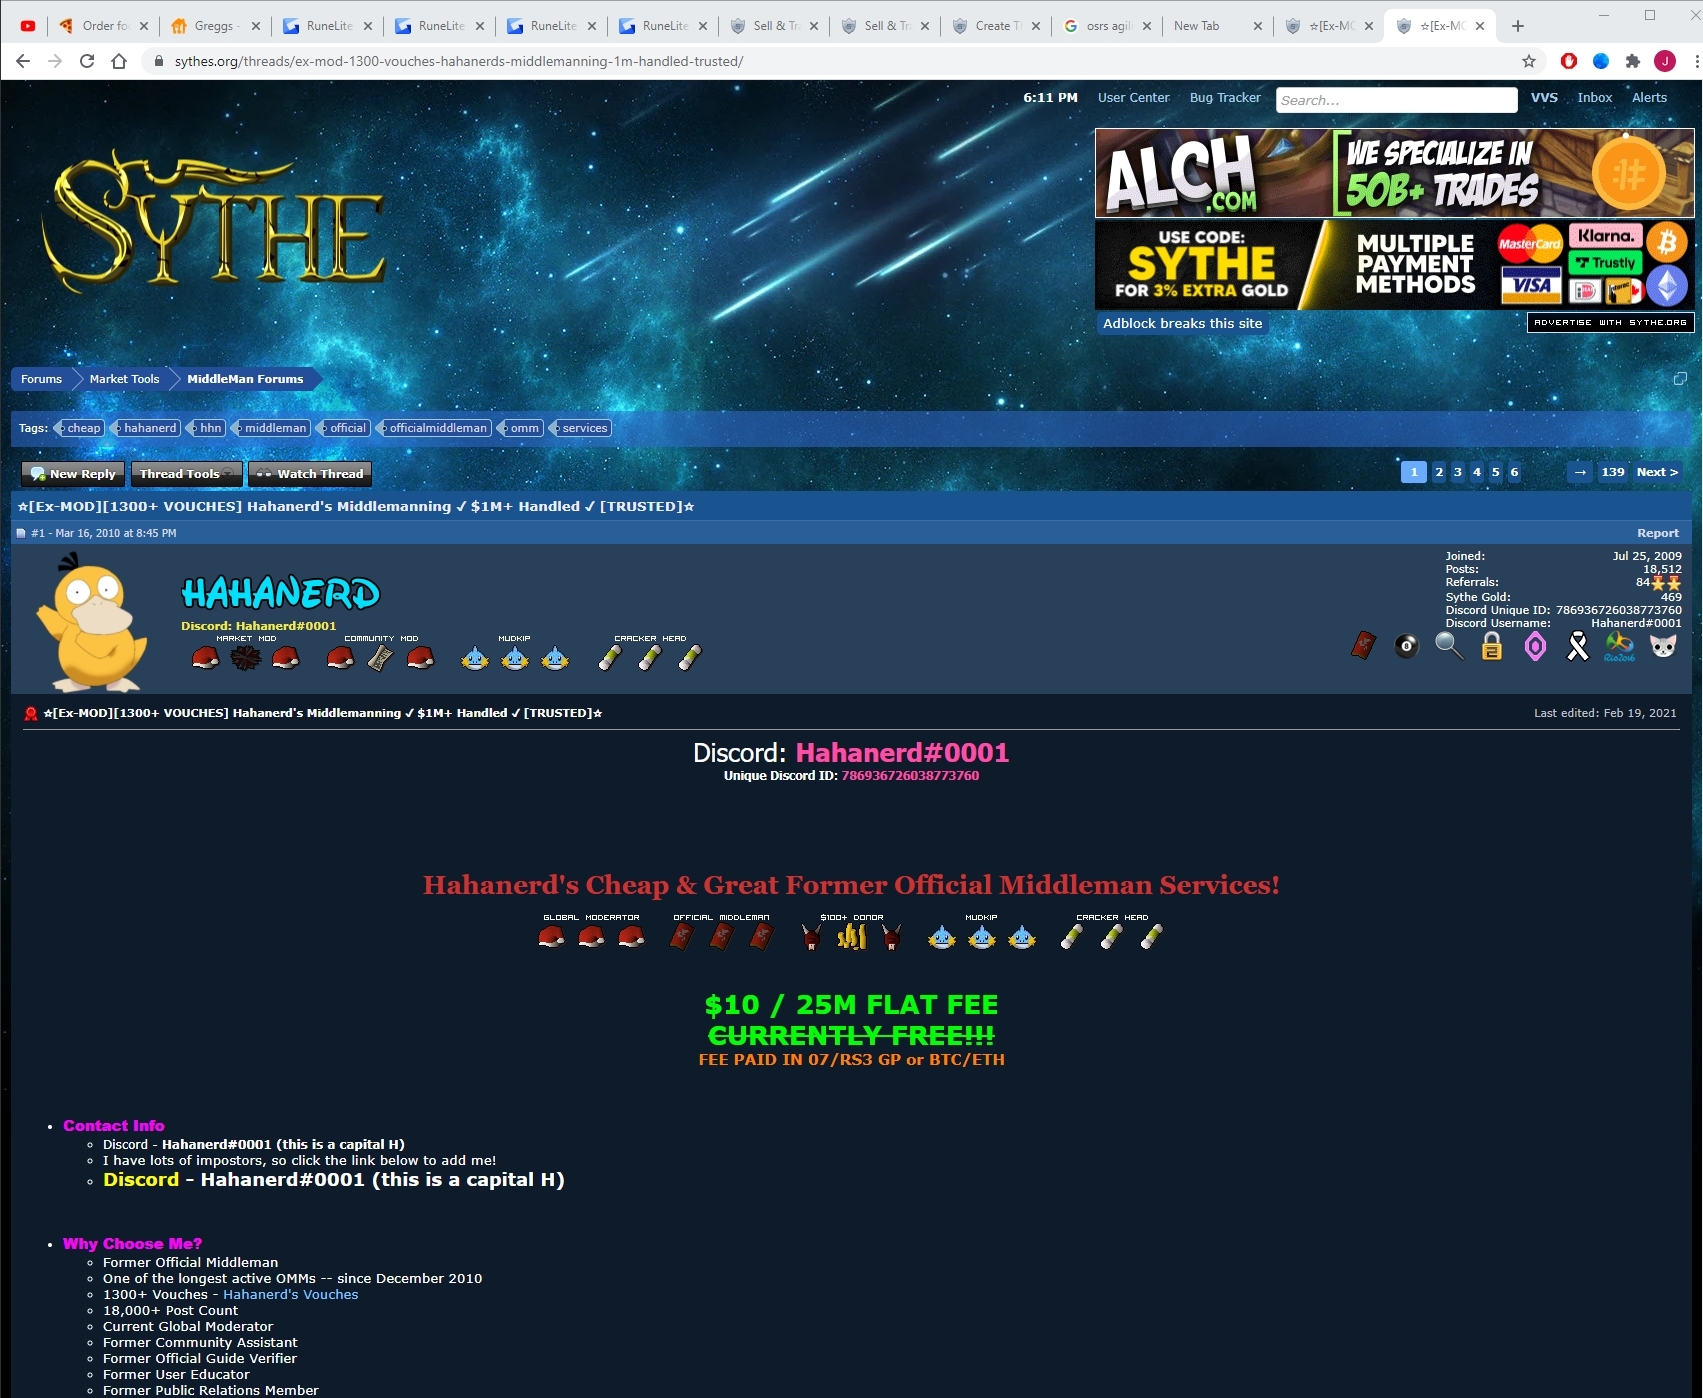This screenshot has width=1703, height=1398.
Task: Click the black 8-ball badge icon
Action: click(x=1406, y=646)
